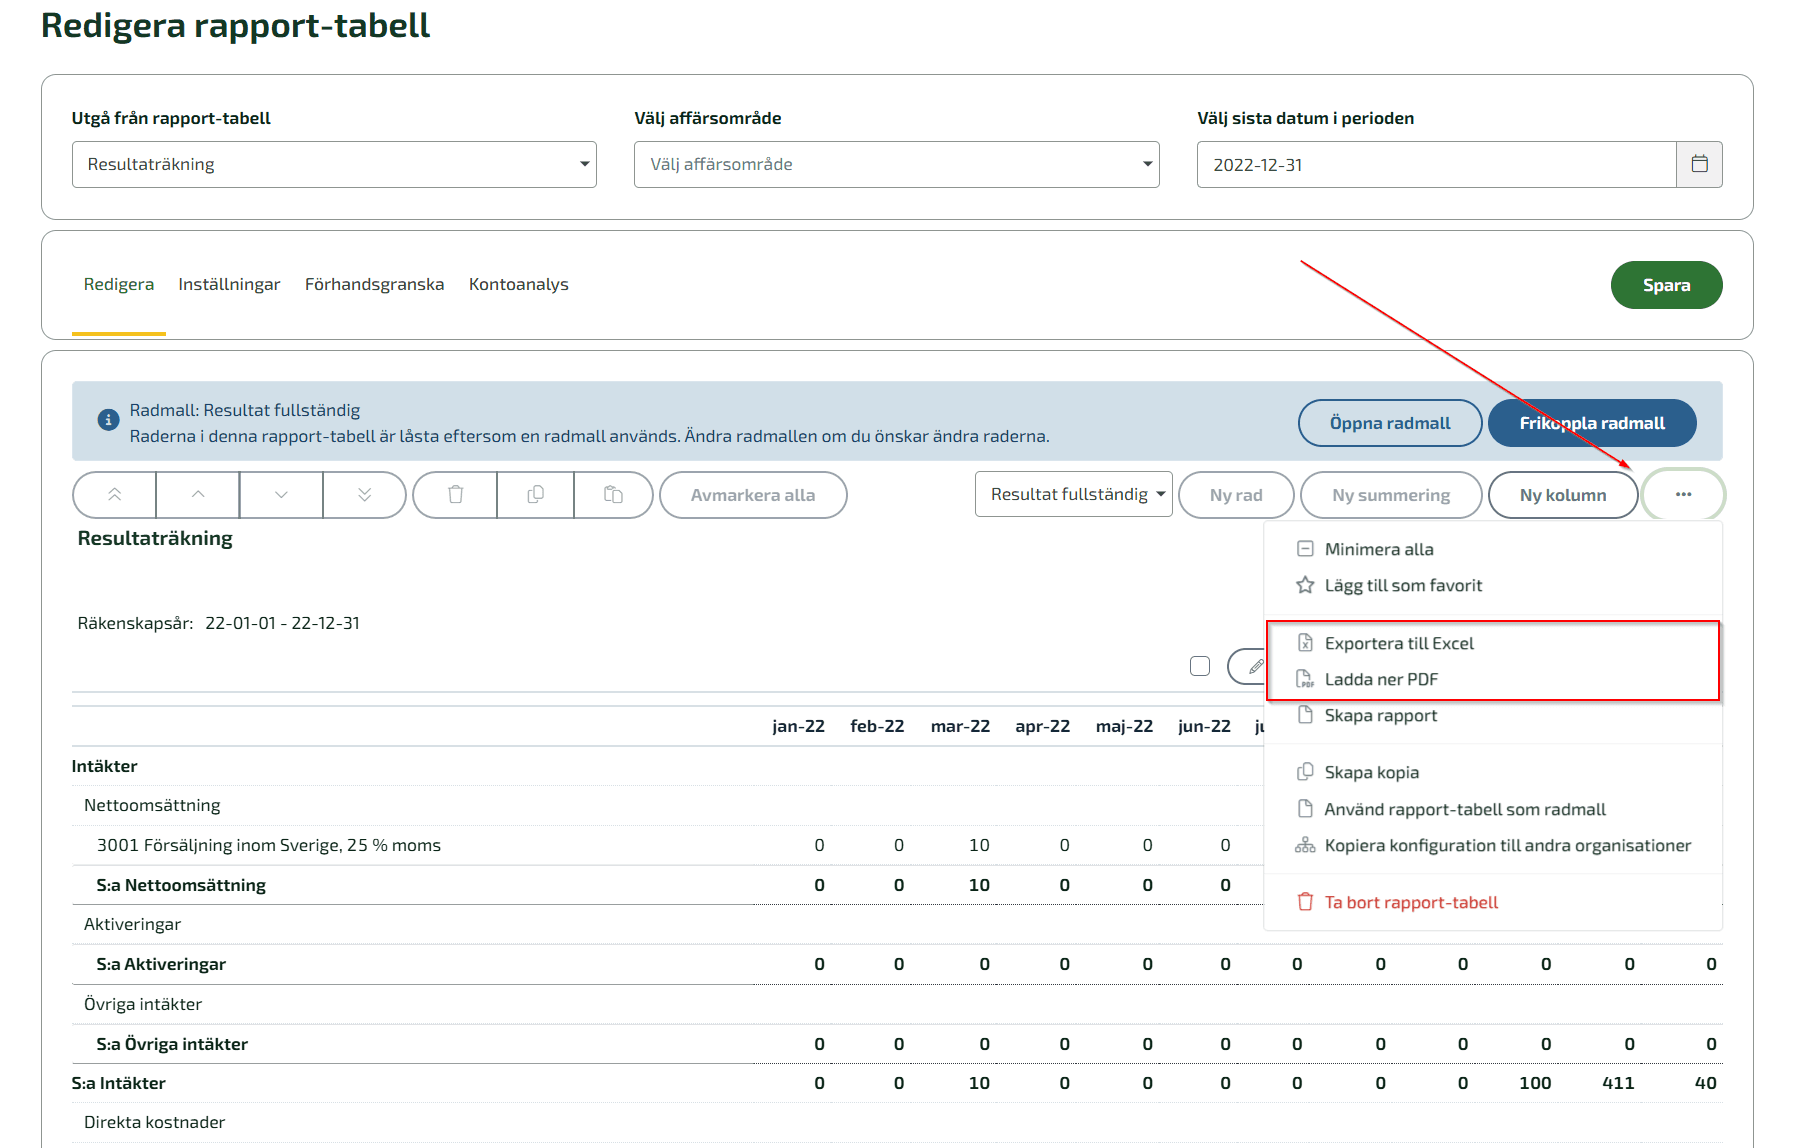Open the calendar date picker icon
This screenshot has width=1796, height=1148.
[x=1699, y=164]
